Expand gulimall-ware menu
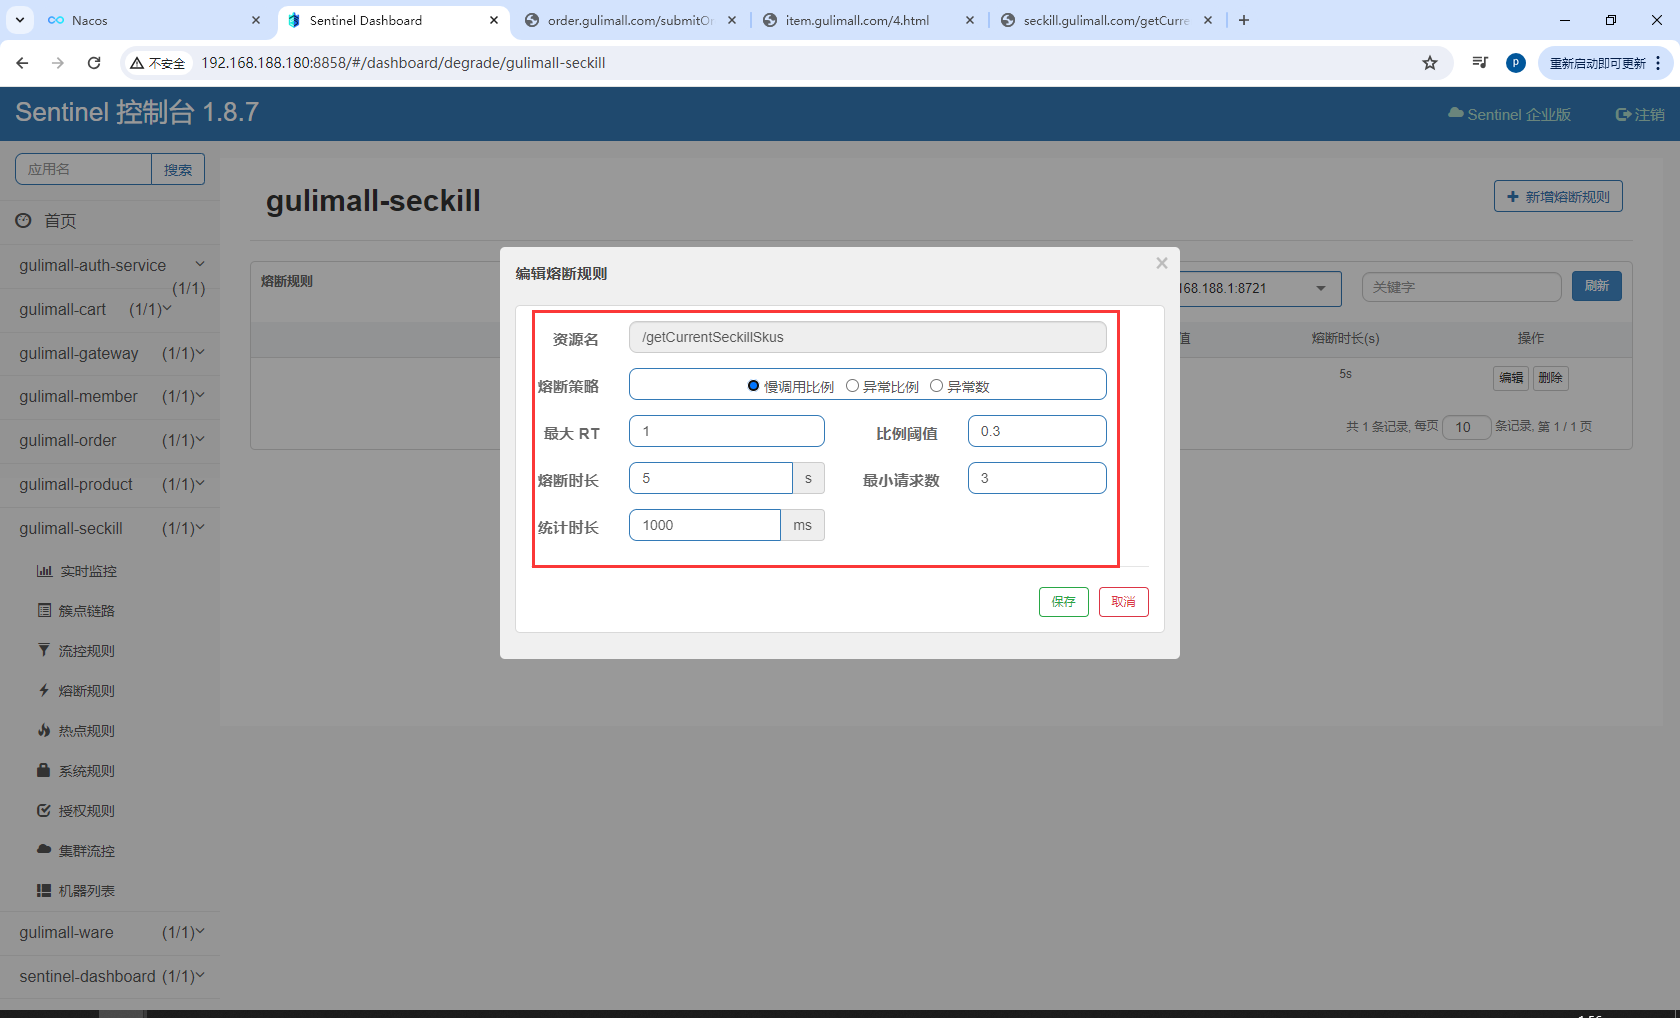The height and width of the screenshot is (1018, 1680). 200,931
